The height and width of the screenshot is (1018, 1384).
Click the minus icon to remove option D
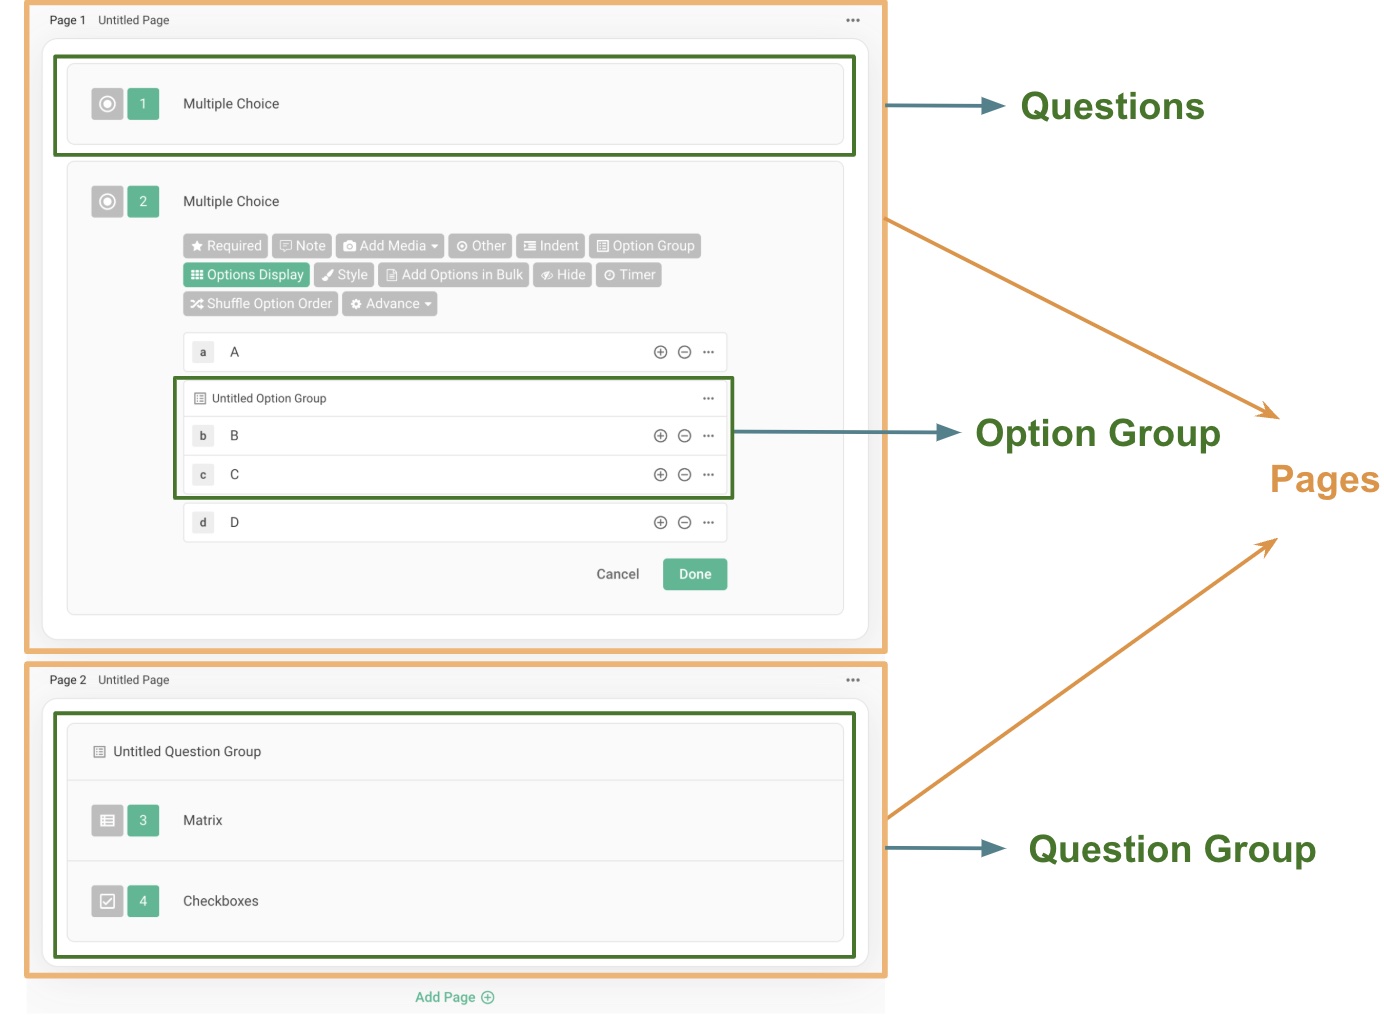[684, 521]
